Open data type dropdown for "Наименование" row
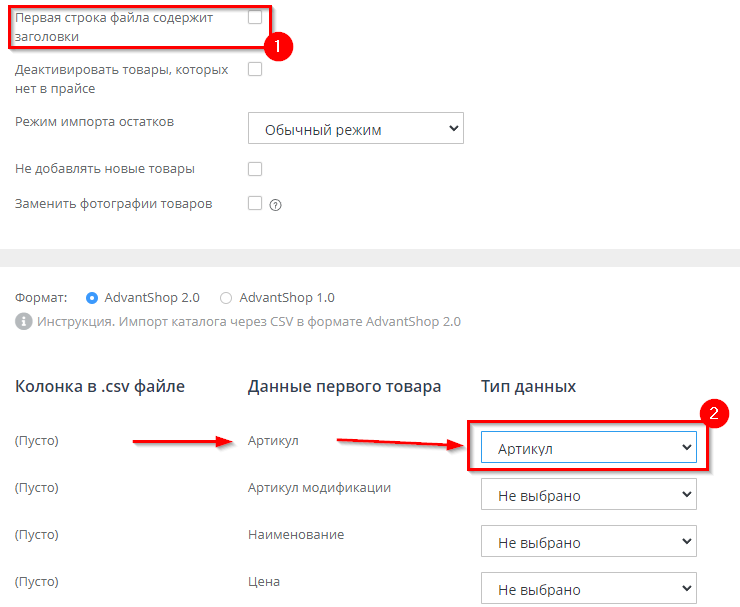Viewport: 740px width, 607px height. 588,542
